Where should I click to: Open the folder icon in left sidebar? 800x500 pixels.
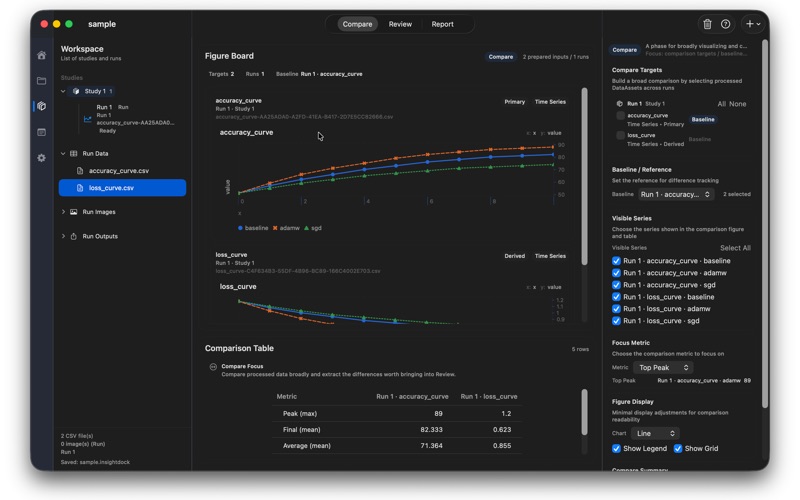pos(41,81)
